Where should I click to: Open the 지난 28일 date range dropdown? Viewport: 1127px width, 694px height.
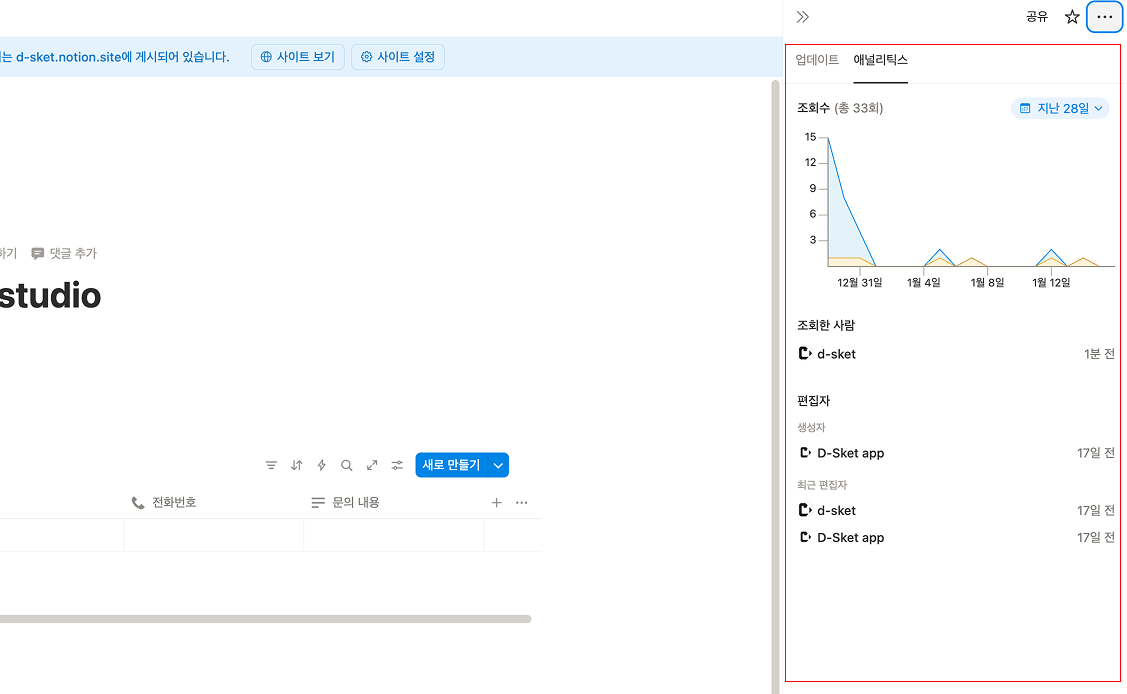(x=1059, y=108)
